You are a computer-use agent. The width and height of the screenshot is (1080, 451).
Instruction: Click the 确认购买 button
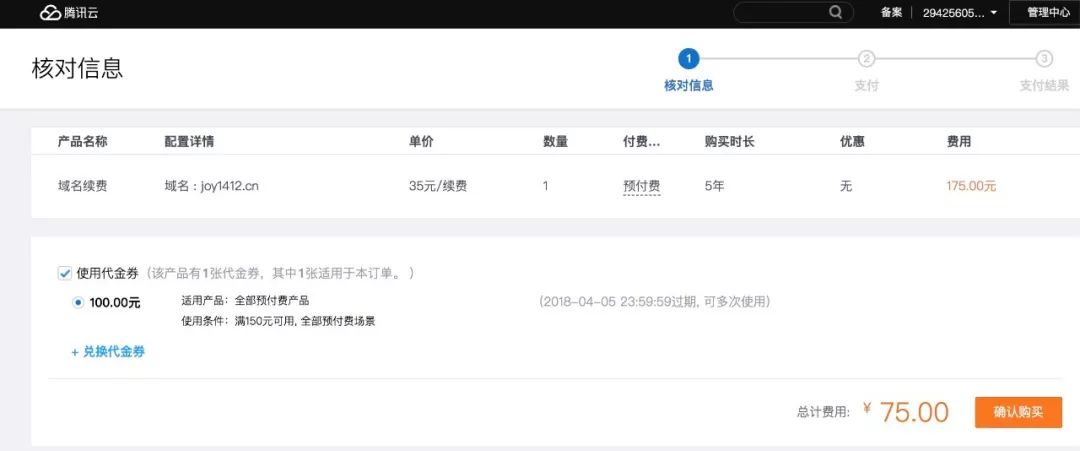(x=1018, y=412)
